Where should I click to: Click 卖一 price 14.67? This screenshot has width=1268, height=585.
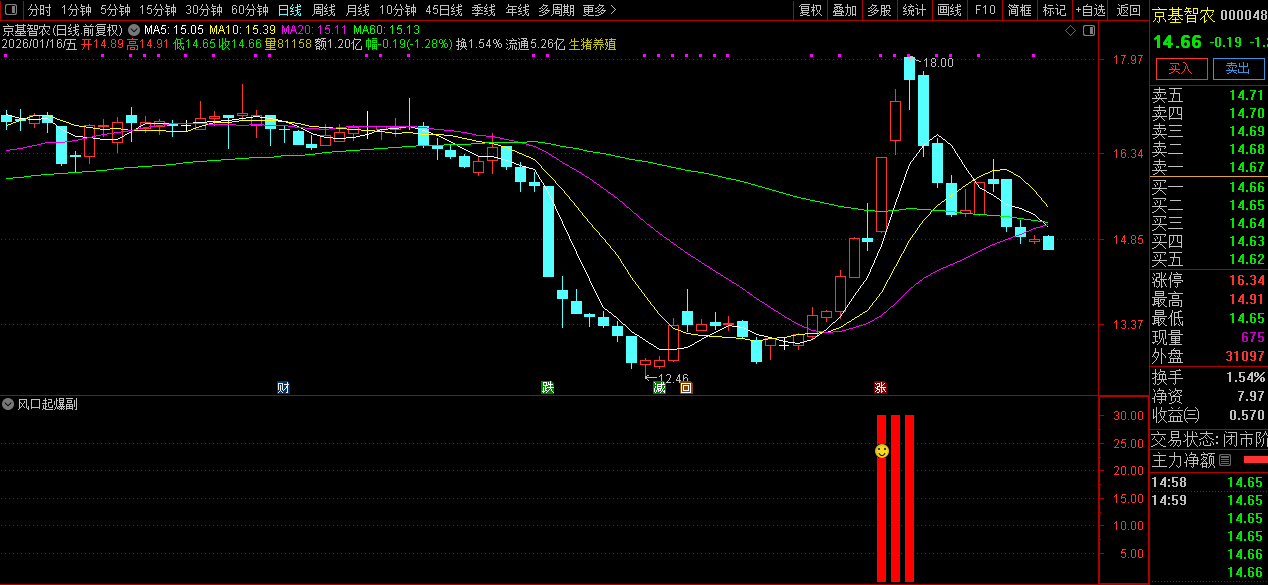1247,167
